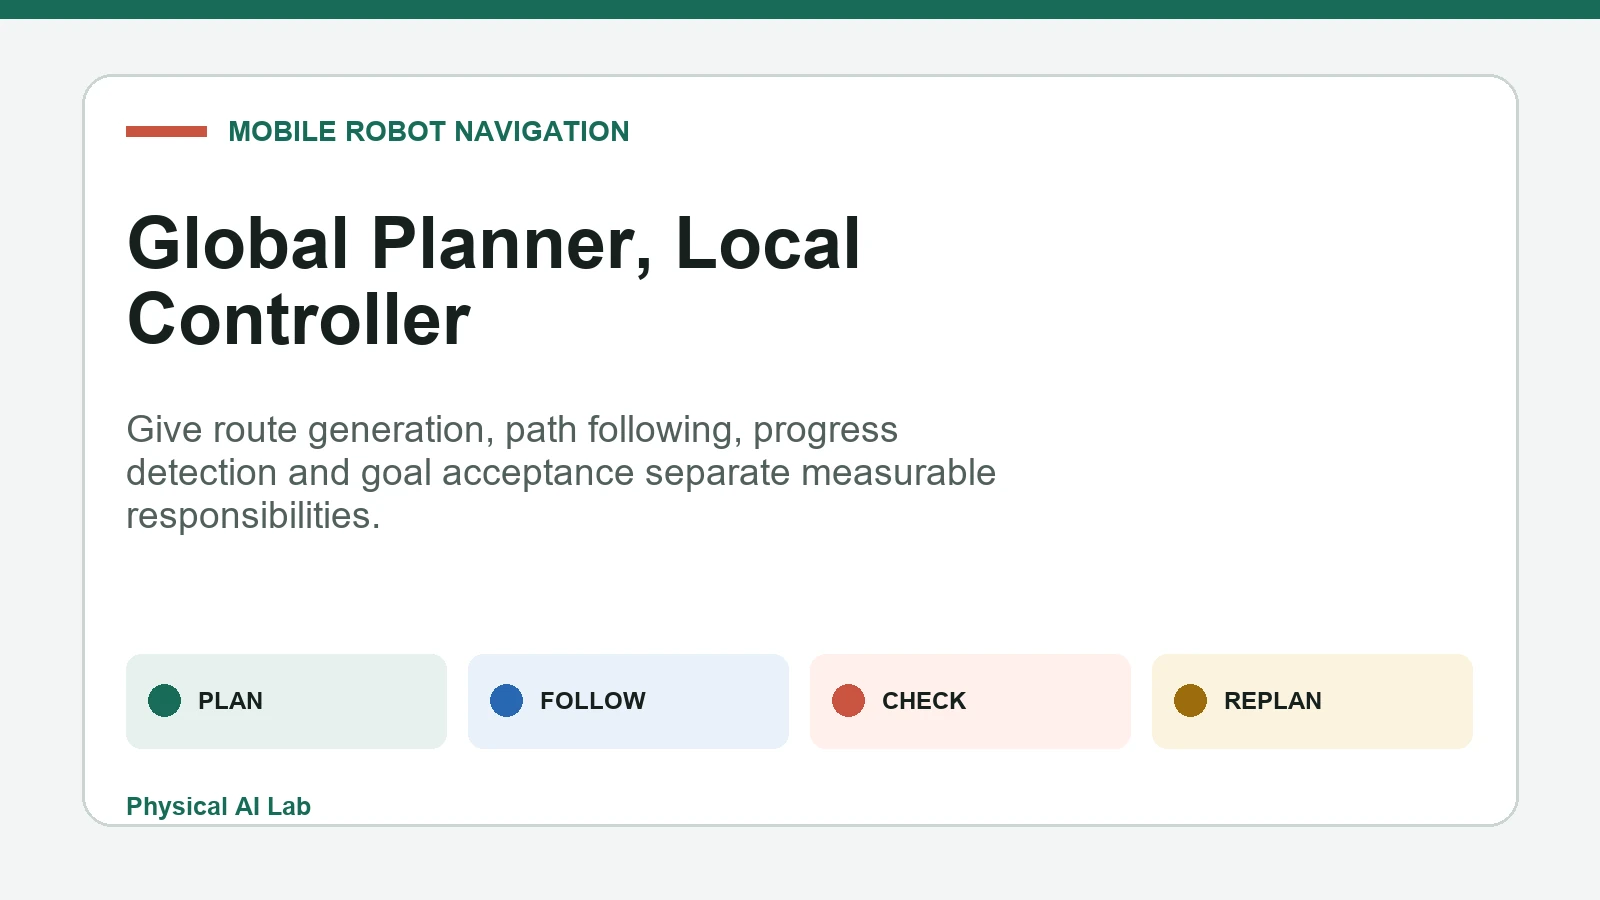Click the MOBILE ROBOT NAVIGATION header
The image size is (1600, 900).
click(429, 131)
